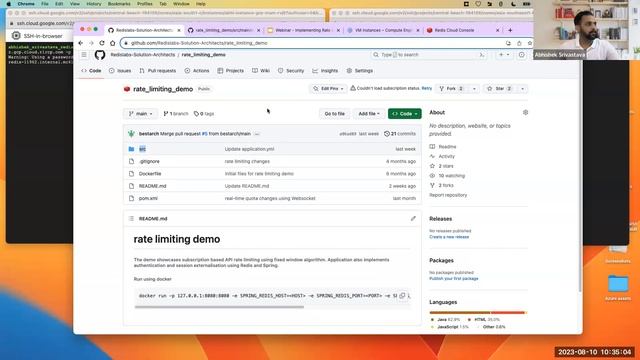
Task: Open Redislabs-Solution-Architects breadcrumb link
Action: [142, 55]
